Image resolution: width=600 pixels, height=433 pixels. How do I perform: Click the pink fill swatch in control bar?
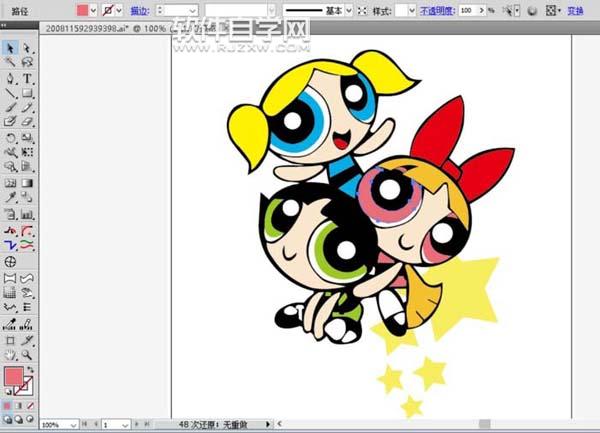[82, 11]
